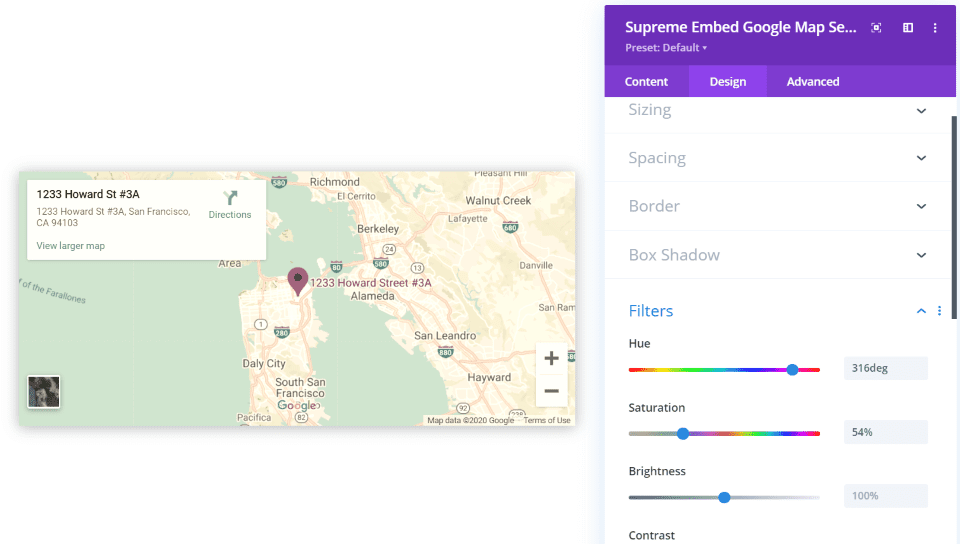Image resolution: width=960 pixels, height=544 pixels.
Task: Zoom out the map with minus button
Action: pos(551,391)
